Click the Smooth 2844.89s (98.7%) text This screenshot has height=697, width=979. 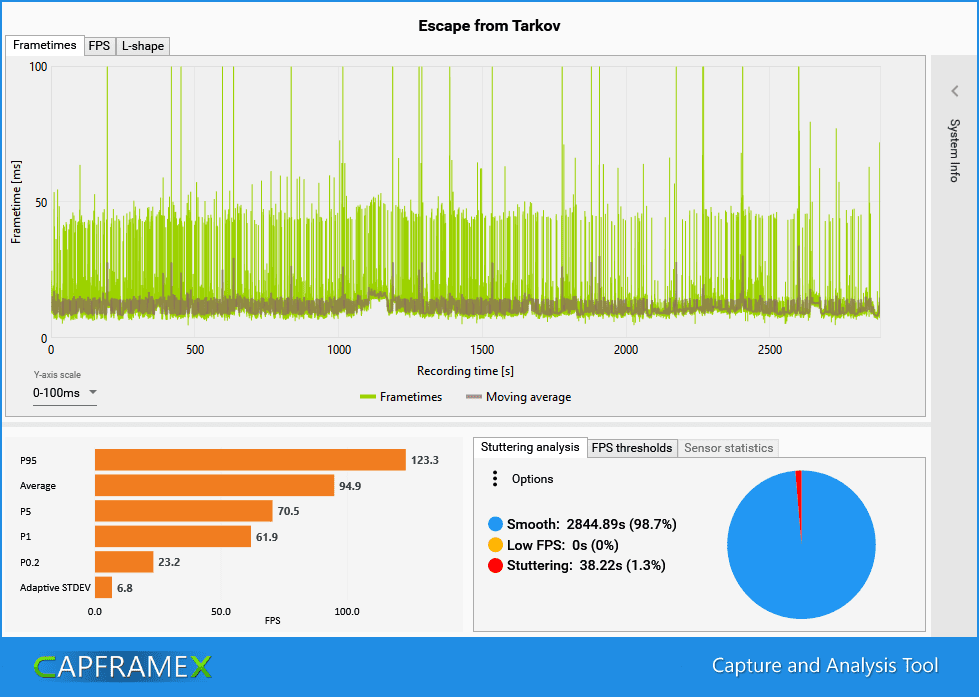pyautogui.click(x=591, y=524)
